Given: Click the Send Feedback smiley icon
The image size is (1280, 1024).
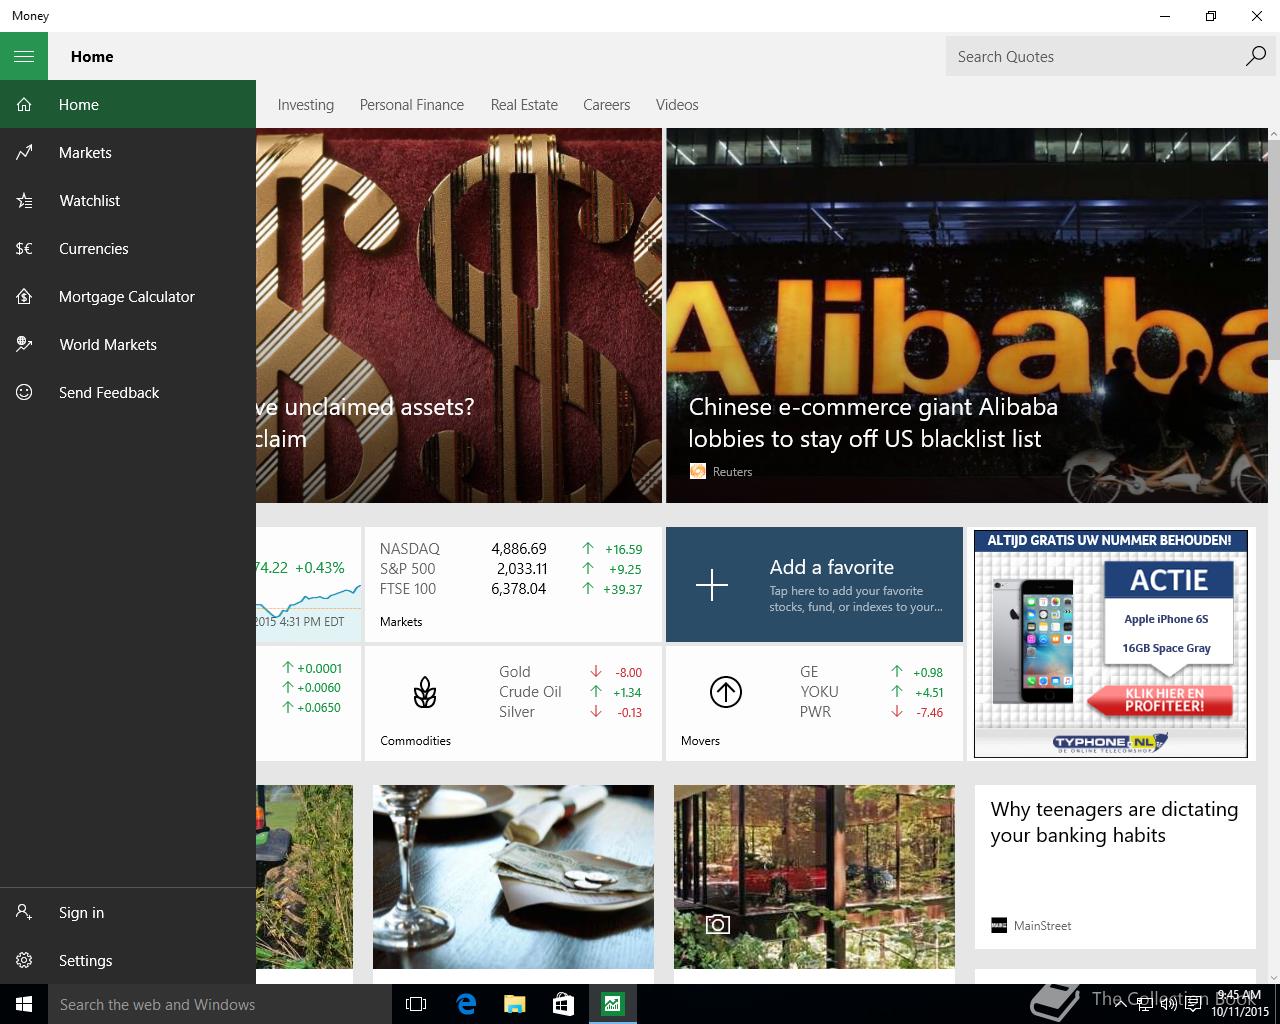Looking at the screenshot, I should pyautogui.click(x=24, y=392).
